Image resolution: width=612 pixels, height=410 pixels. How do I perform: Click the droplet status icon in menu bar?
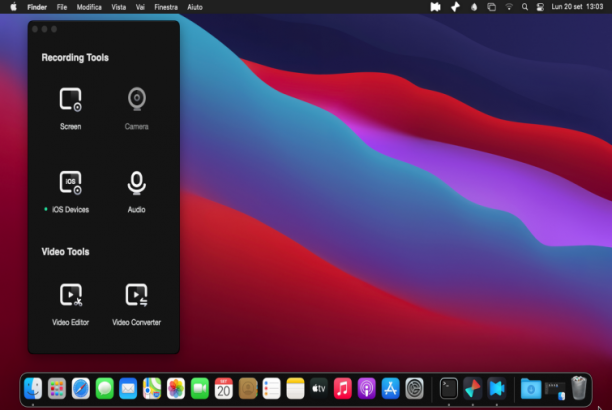click(x=474, y=7)
